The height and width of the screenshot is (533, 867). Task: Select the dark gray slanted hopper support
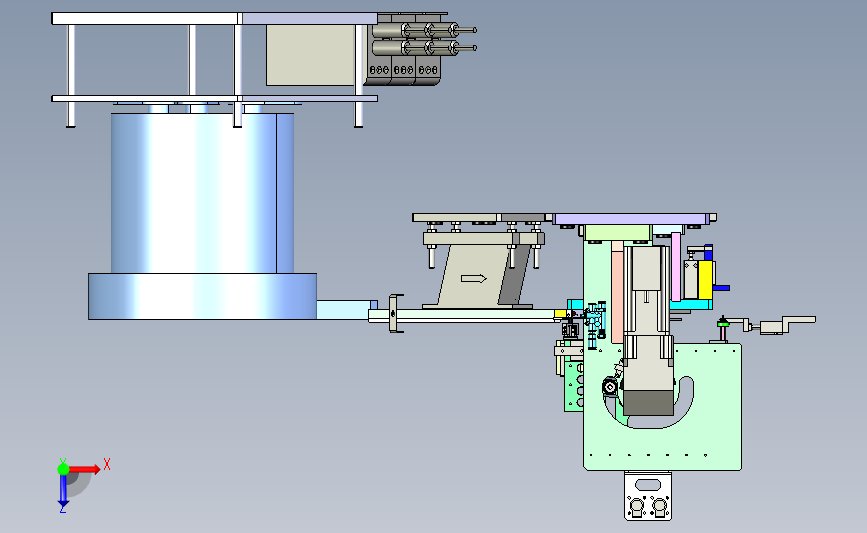tap(514, 275)
